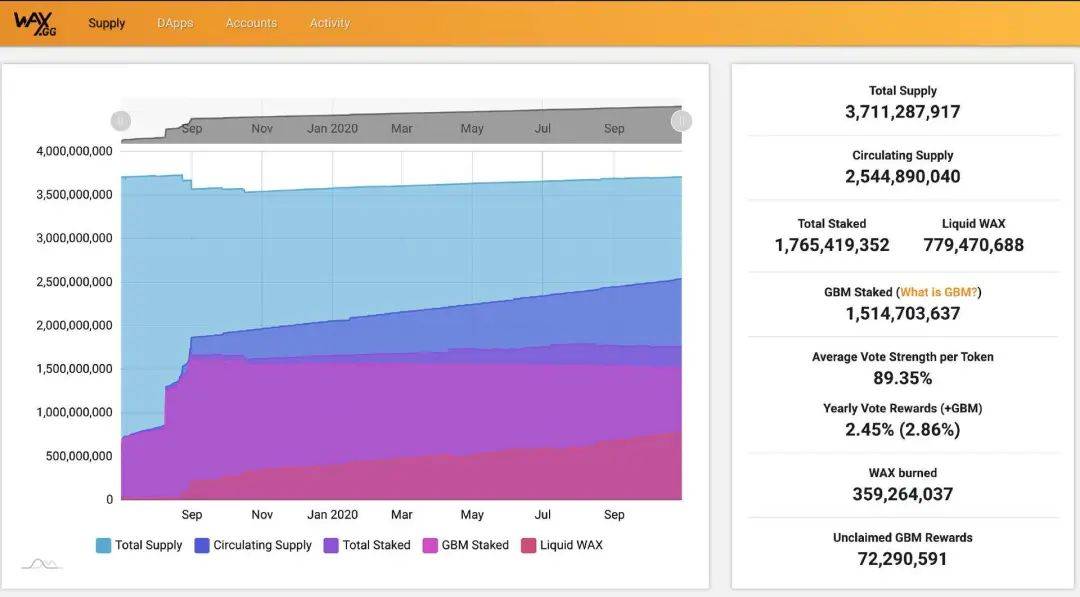Image resolution: width=1080 pixels, height=597 pixels.
Task: Click the WAX burned value
Action: pyautogui.click(x=902, y=494)
